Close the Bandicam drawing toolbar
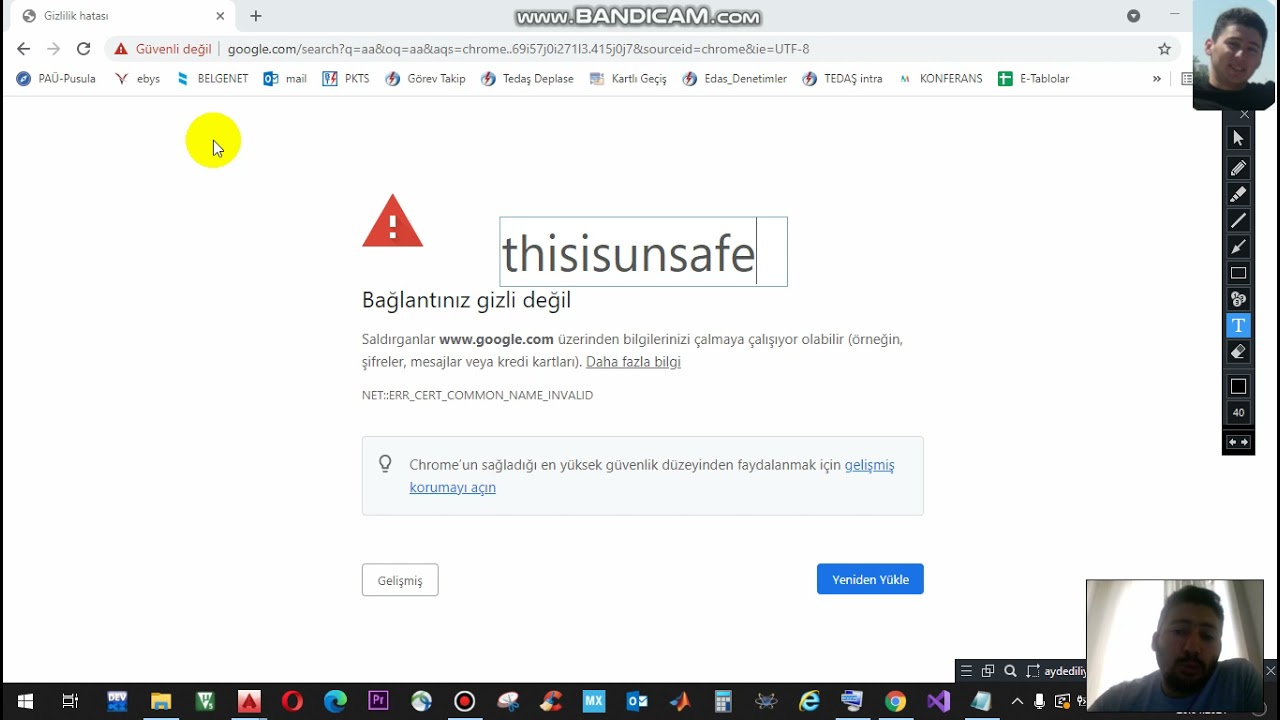The height and width of the screenshot is (720, 1280). pos(1244,115)
